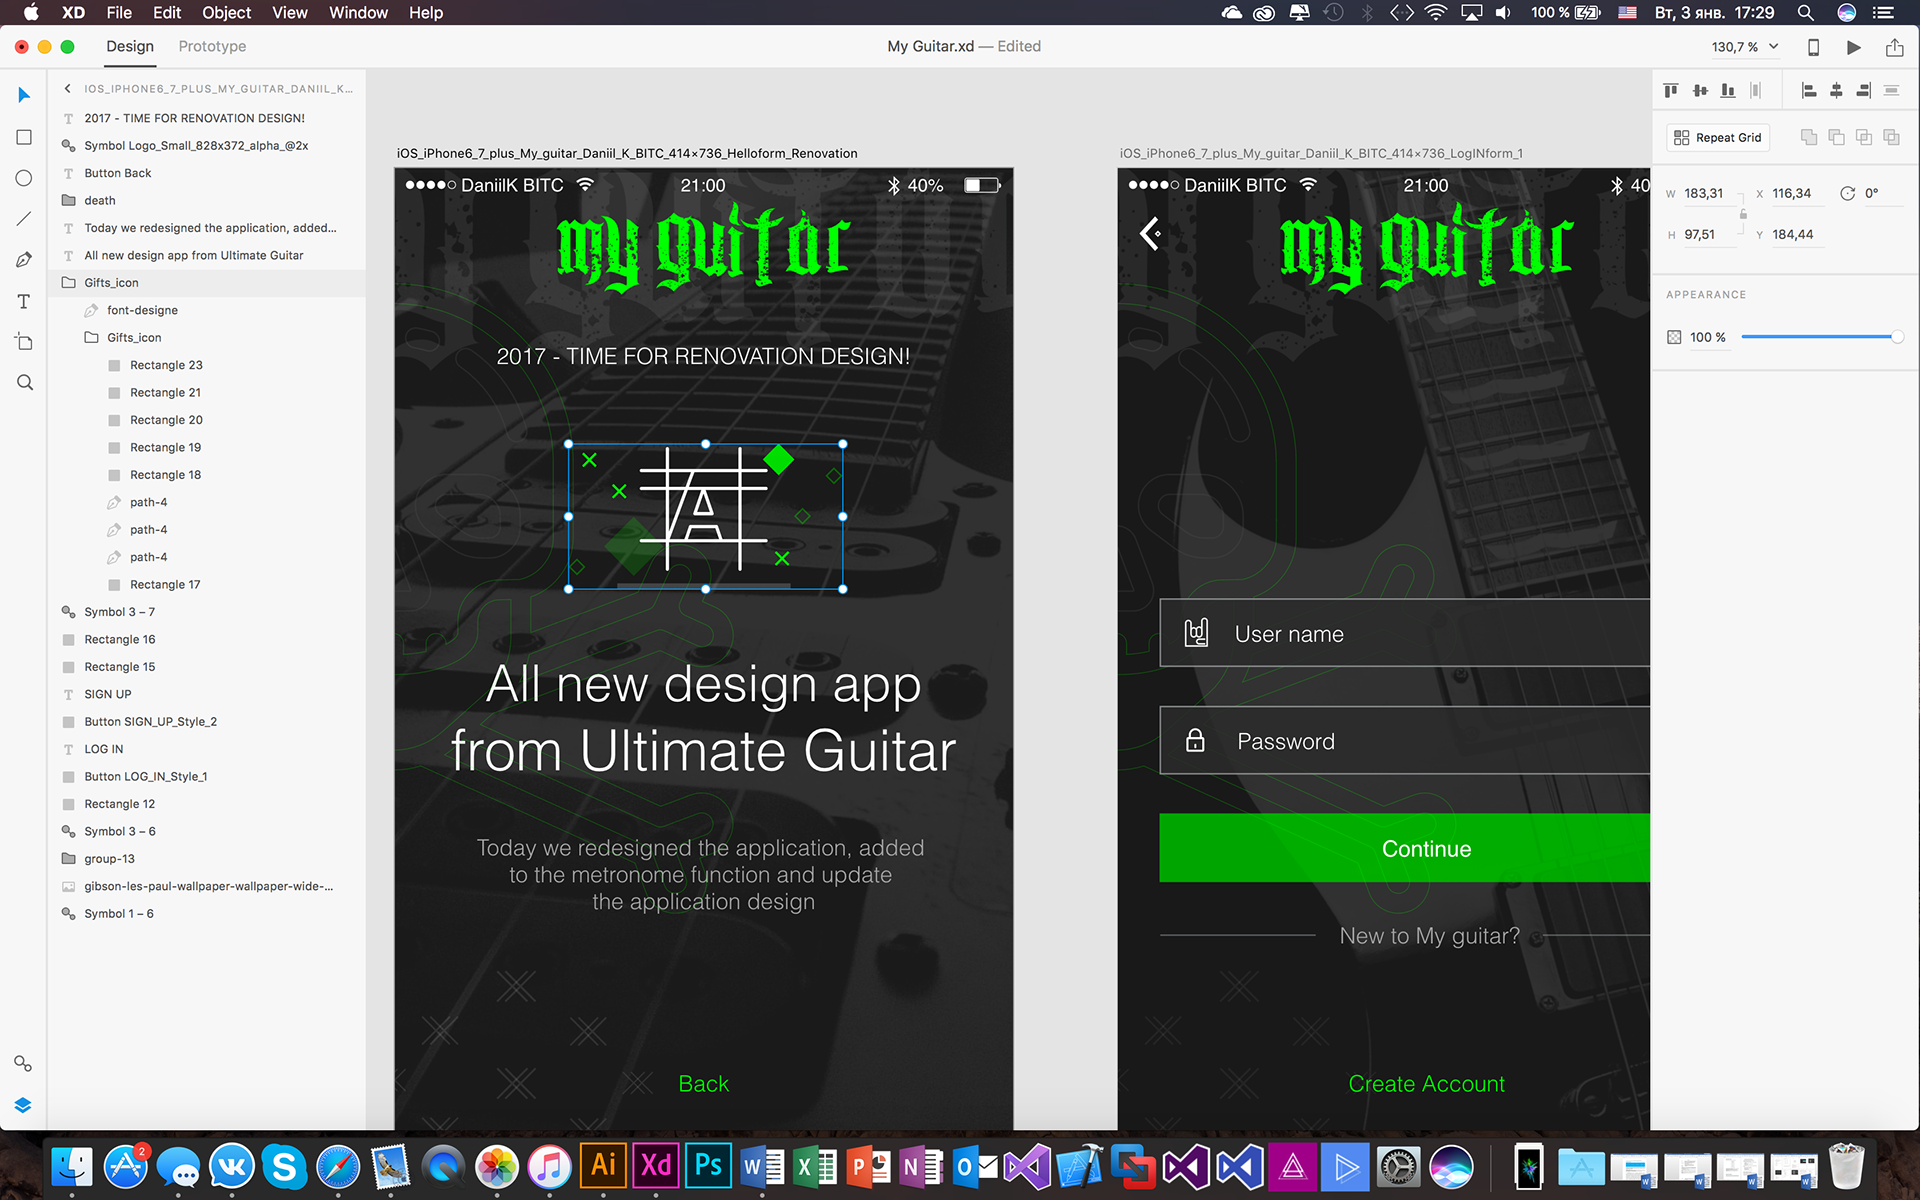Click the back chevron on LogIn artboard
Image resolution: width=1920 pixels, height=1200 pixels.
1150,234
